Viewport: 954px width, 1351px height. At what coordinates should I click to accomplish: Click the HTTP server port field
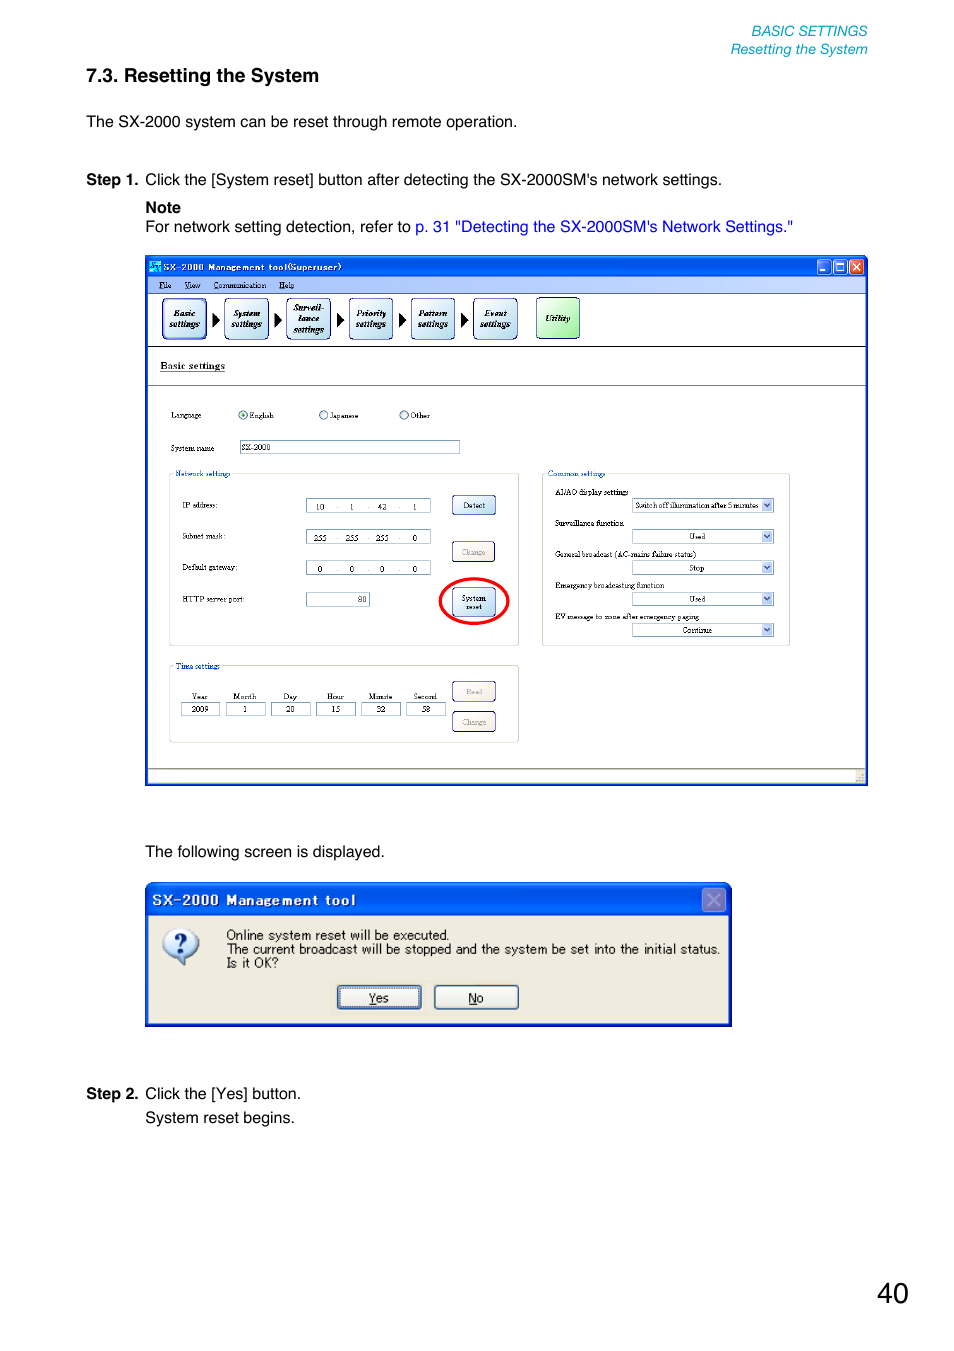tap(338, 599)
